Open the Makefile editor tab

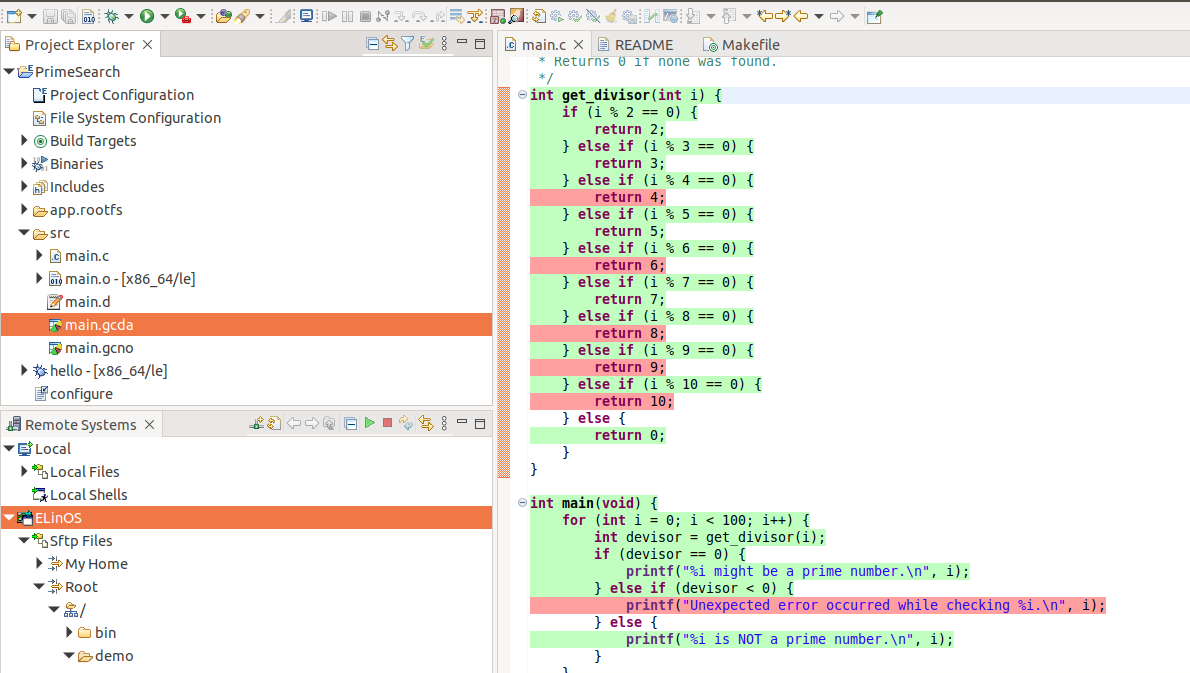click(750, 45)
